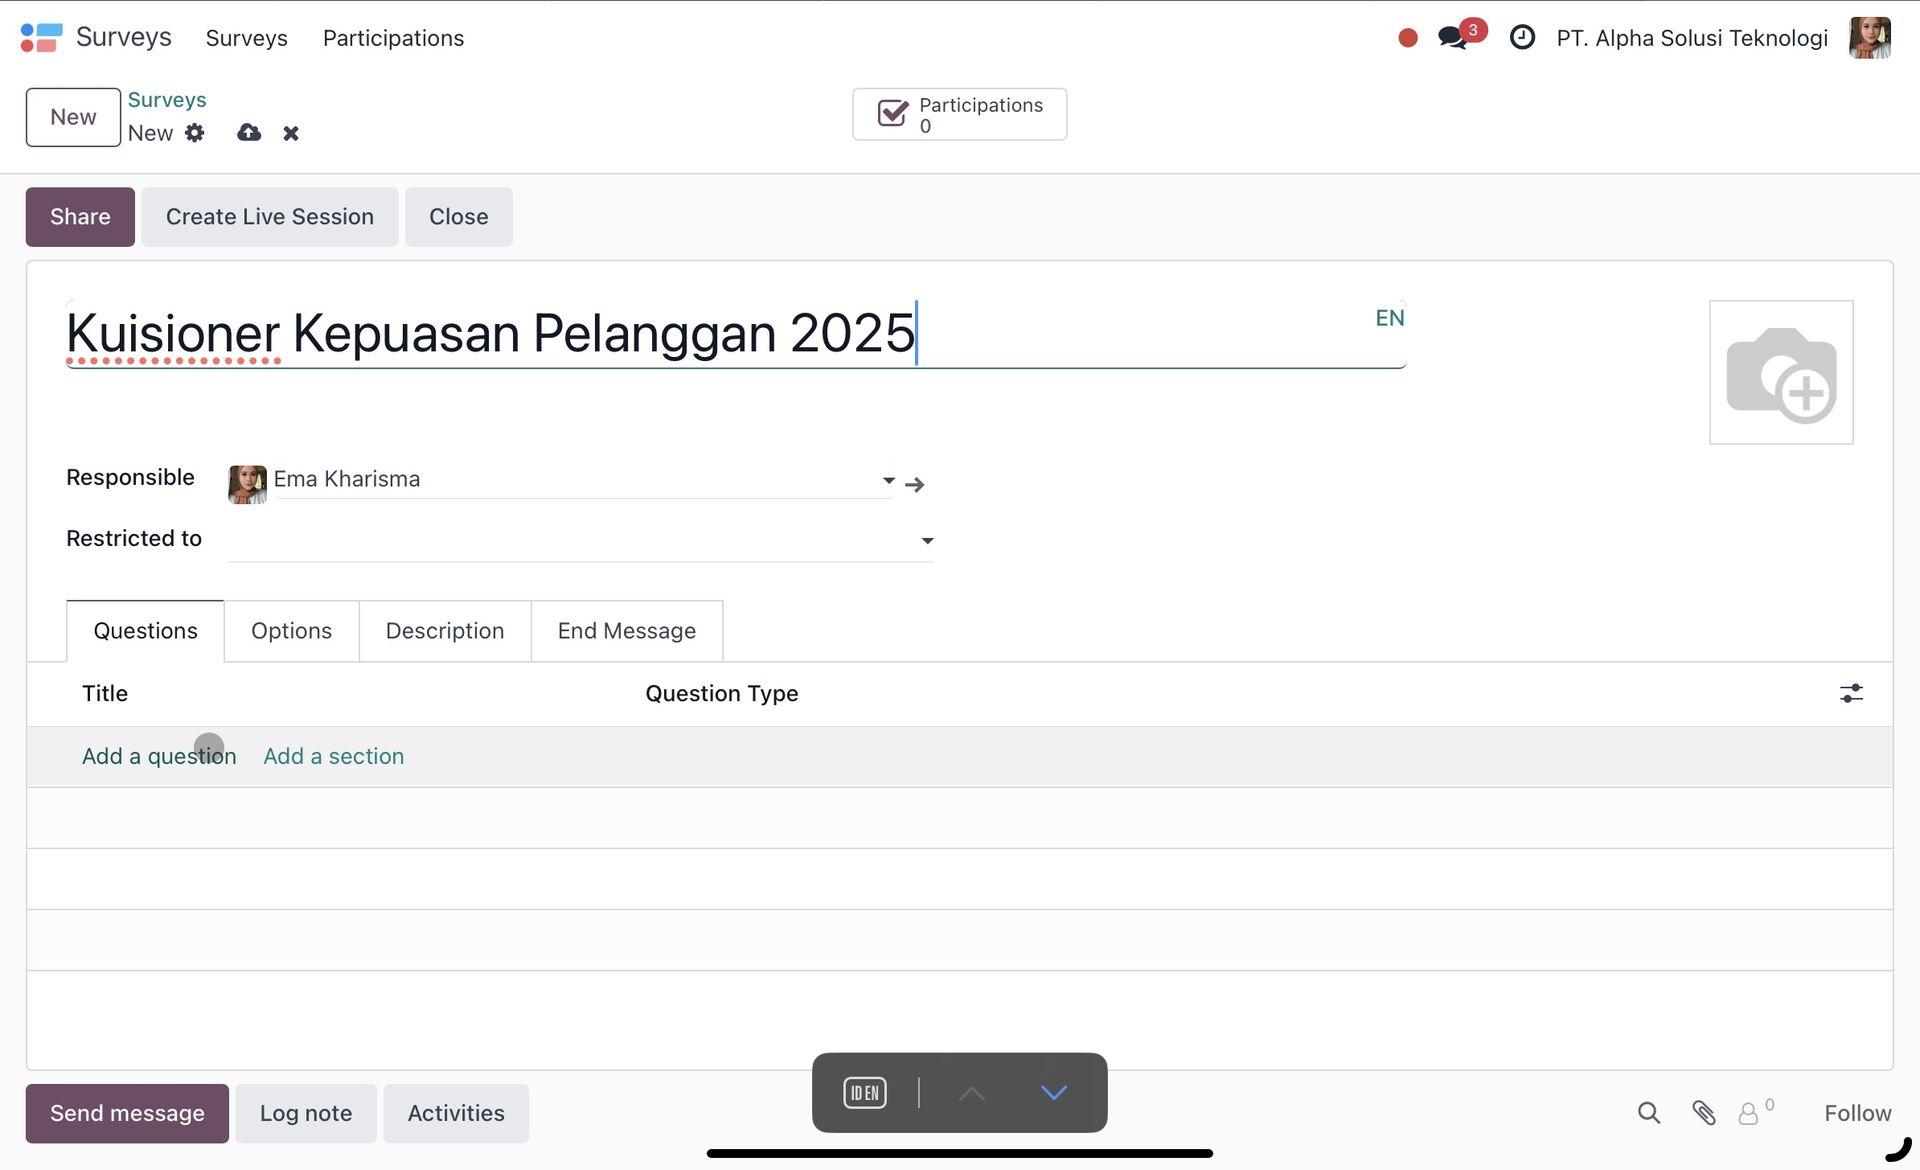Screen dimensions: 1920x1170
Task: Open column settings sliders icon
Action: 1851,693
